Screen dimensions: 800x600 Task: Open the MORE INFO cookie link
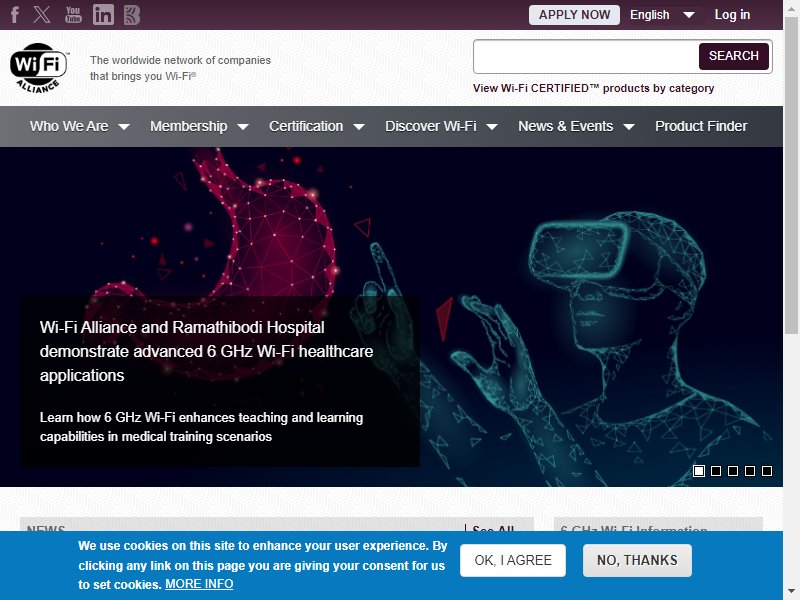pyautogui.click(x=199, y=584)
